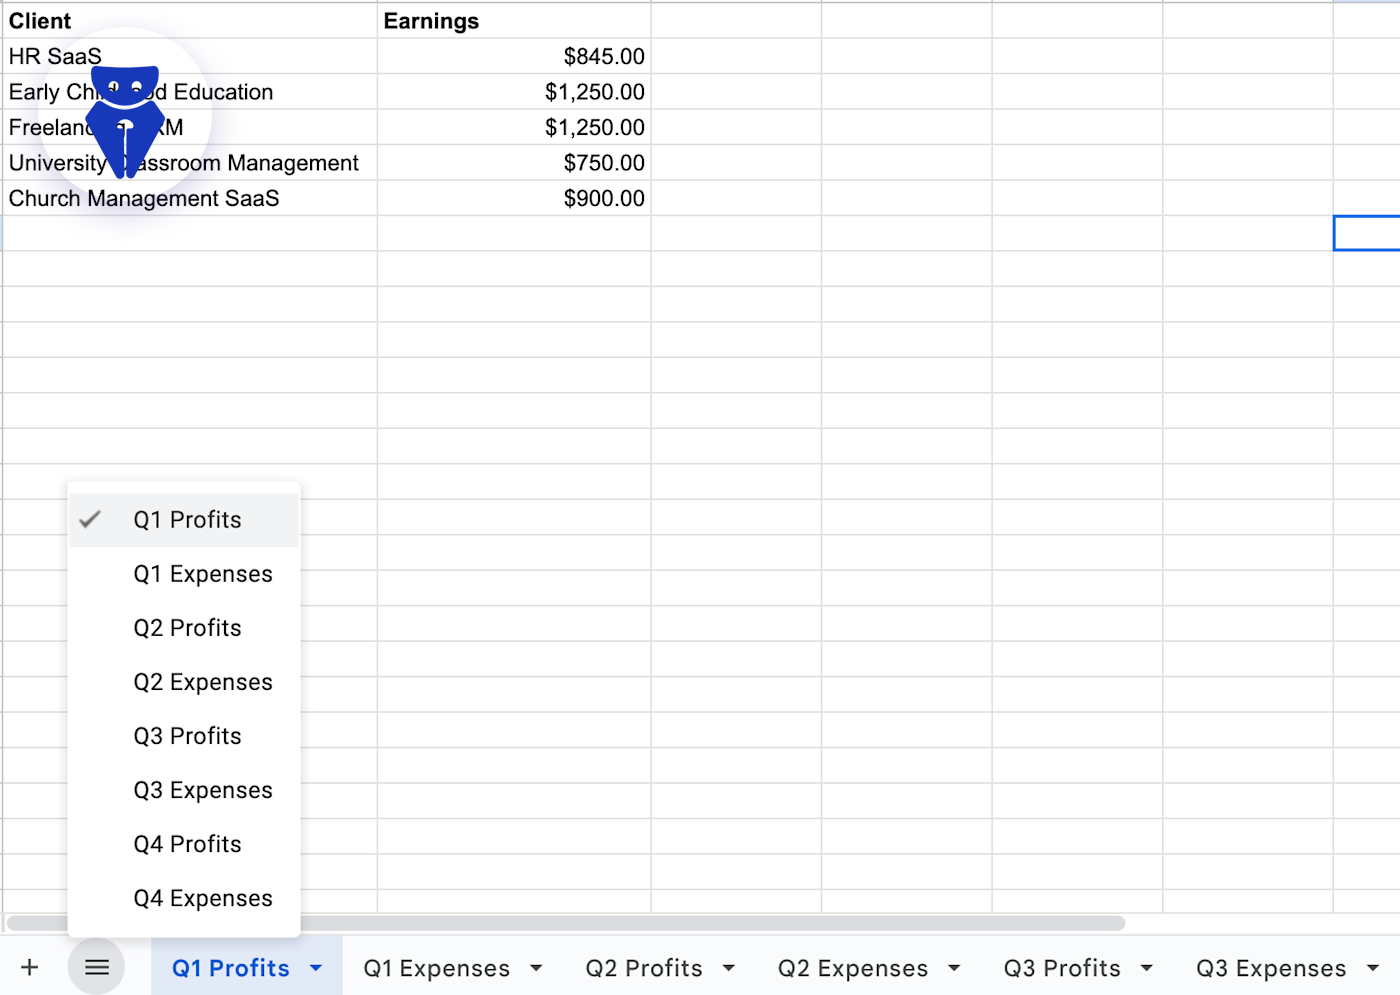Click the All Sheets list icon
1400x995 pixels.
pyautogui.click(x=97, y=967)
